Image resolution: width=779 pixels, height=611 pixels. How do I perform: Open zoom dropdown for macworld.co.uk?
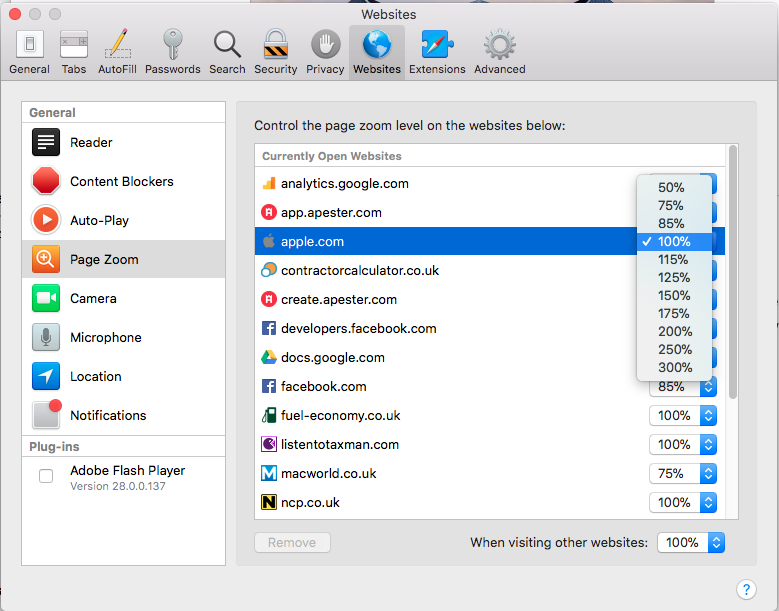coord(683,473)
